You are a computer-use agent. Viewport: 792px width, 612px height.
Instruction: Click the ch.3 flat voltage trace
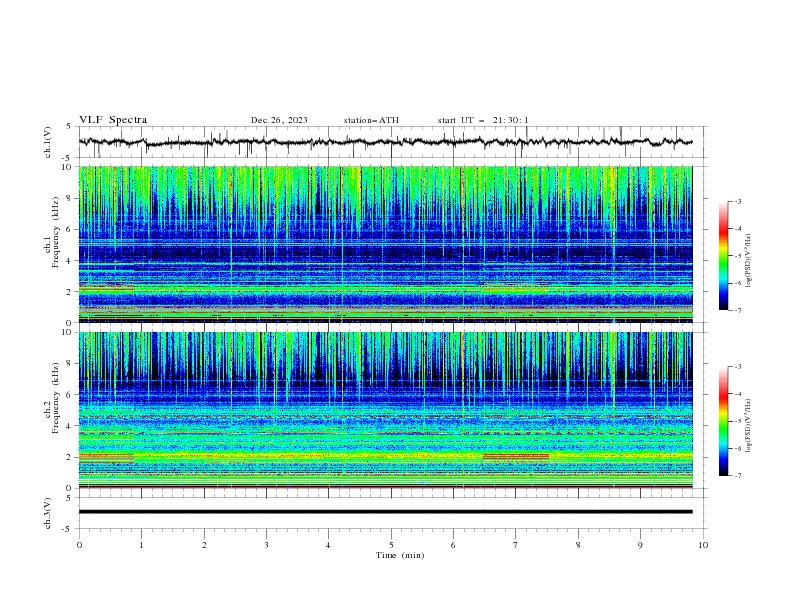point(385,512)
